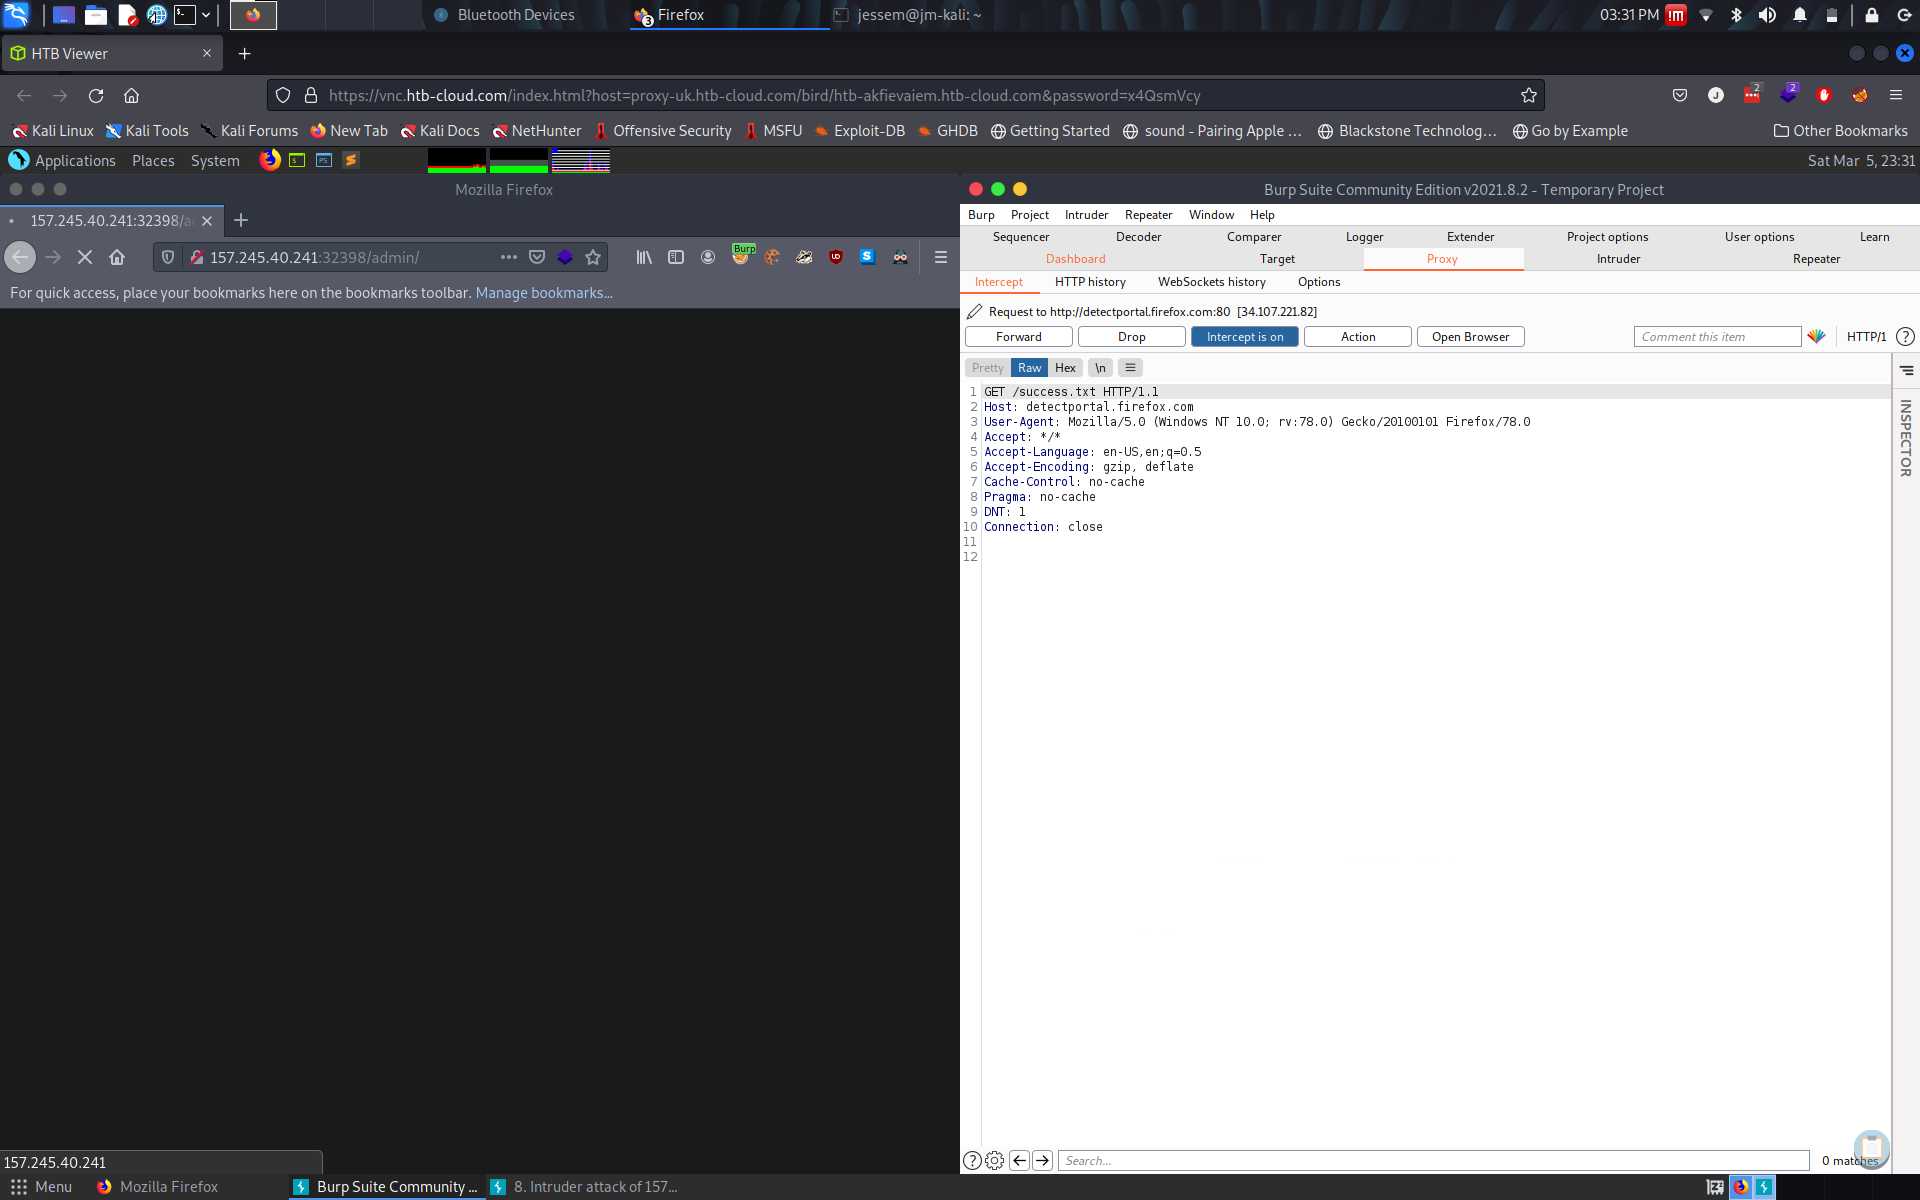Expand the Inspector panel options icon
1920x1200 pixels.
coord(1906,370)
